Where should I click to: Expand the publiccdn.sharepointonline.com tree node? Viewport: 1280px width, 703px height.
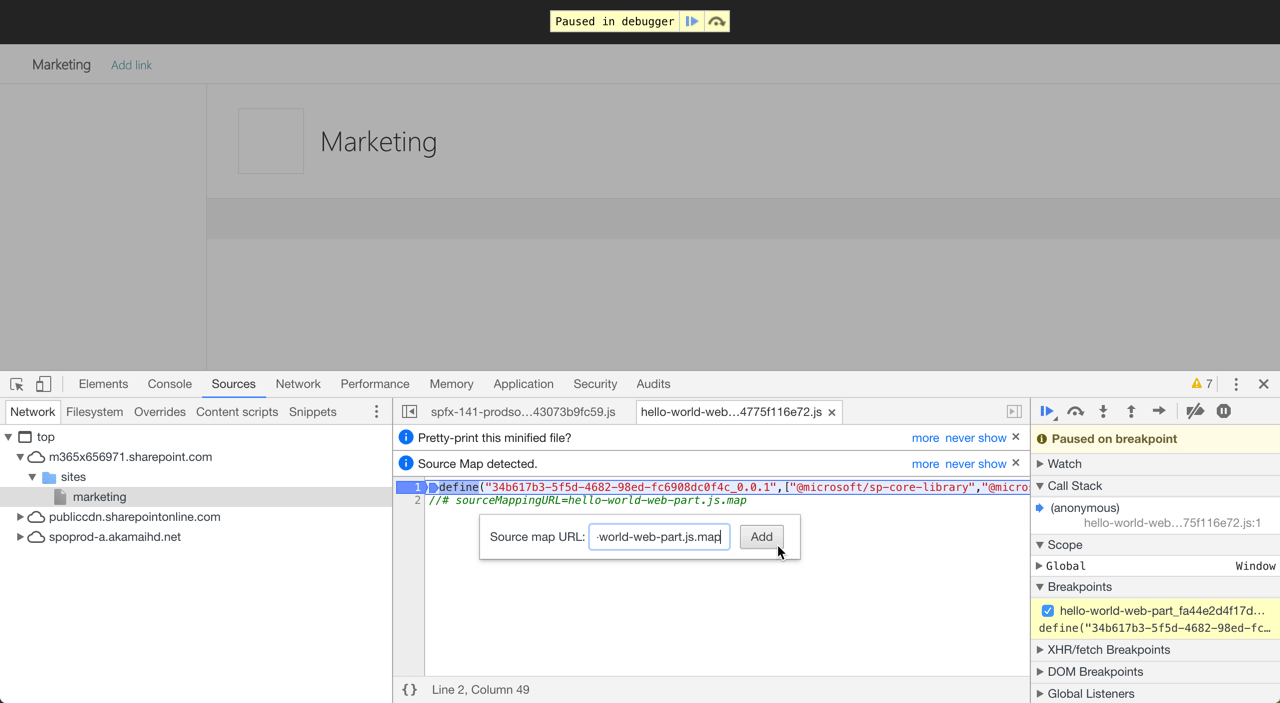[20, 517]
